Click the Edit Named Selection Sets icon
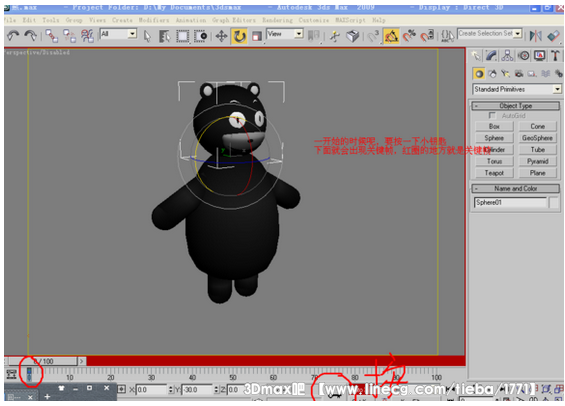Viewport: 565px width, 406px height. pyautogui.click(x=448, y=36)
